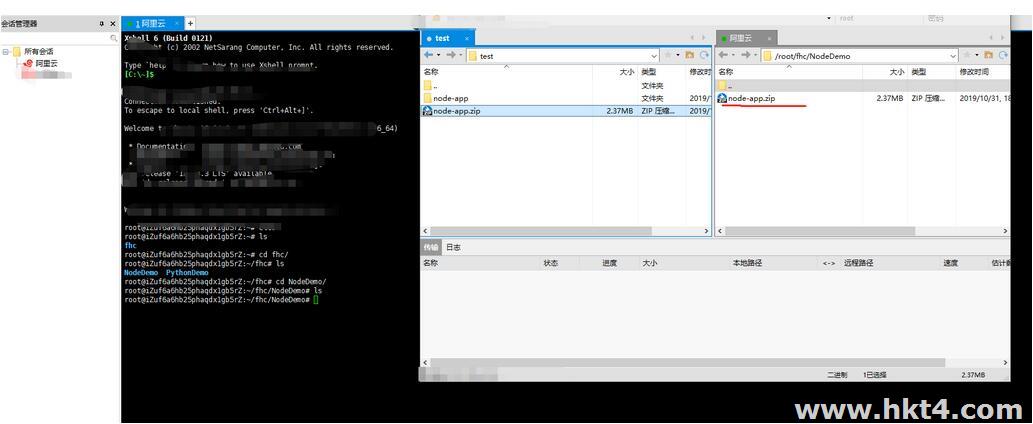The width and height of the screenshot is (1033, 424).
Task: Add a new Xshell tab with plus button
Action: 190,23
